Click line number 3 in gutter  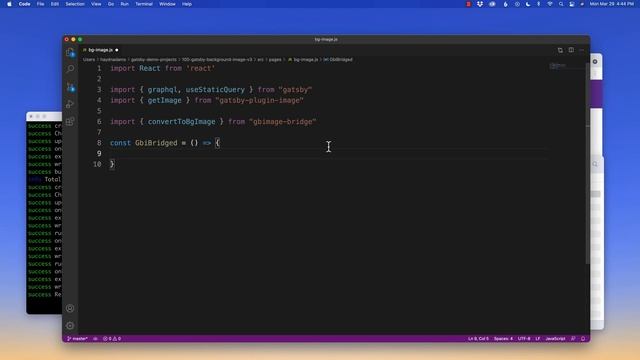click(x=99, y=90)
